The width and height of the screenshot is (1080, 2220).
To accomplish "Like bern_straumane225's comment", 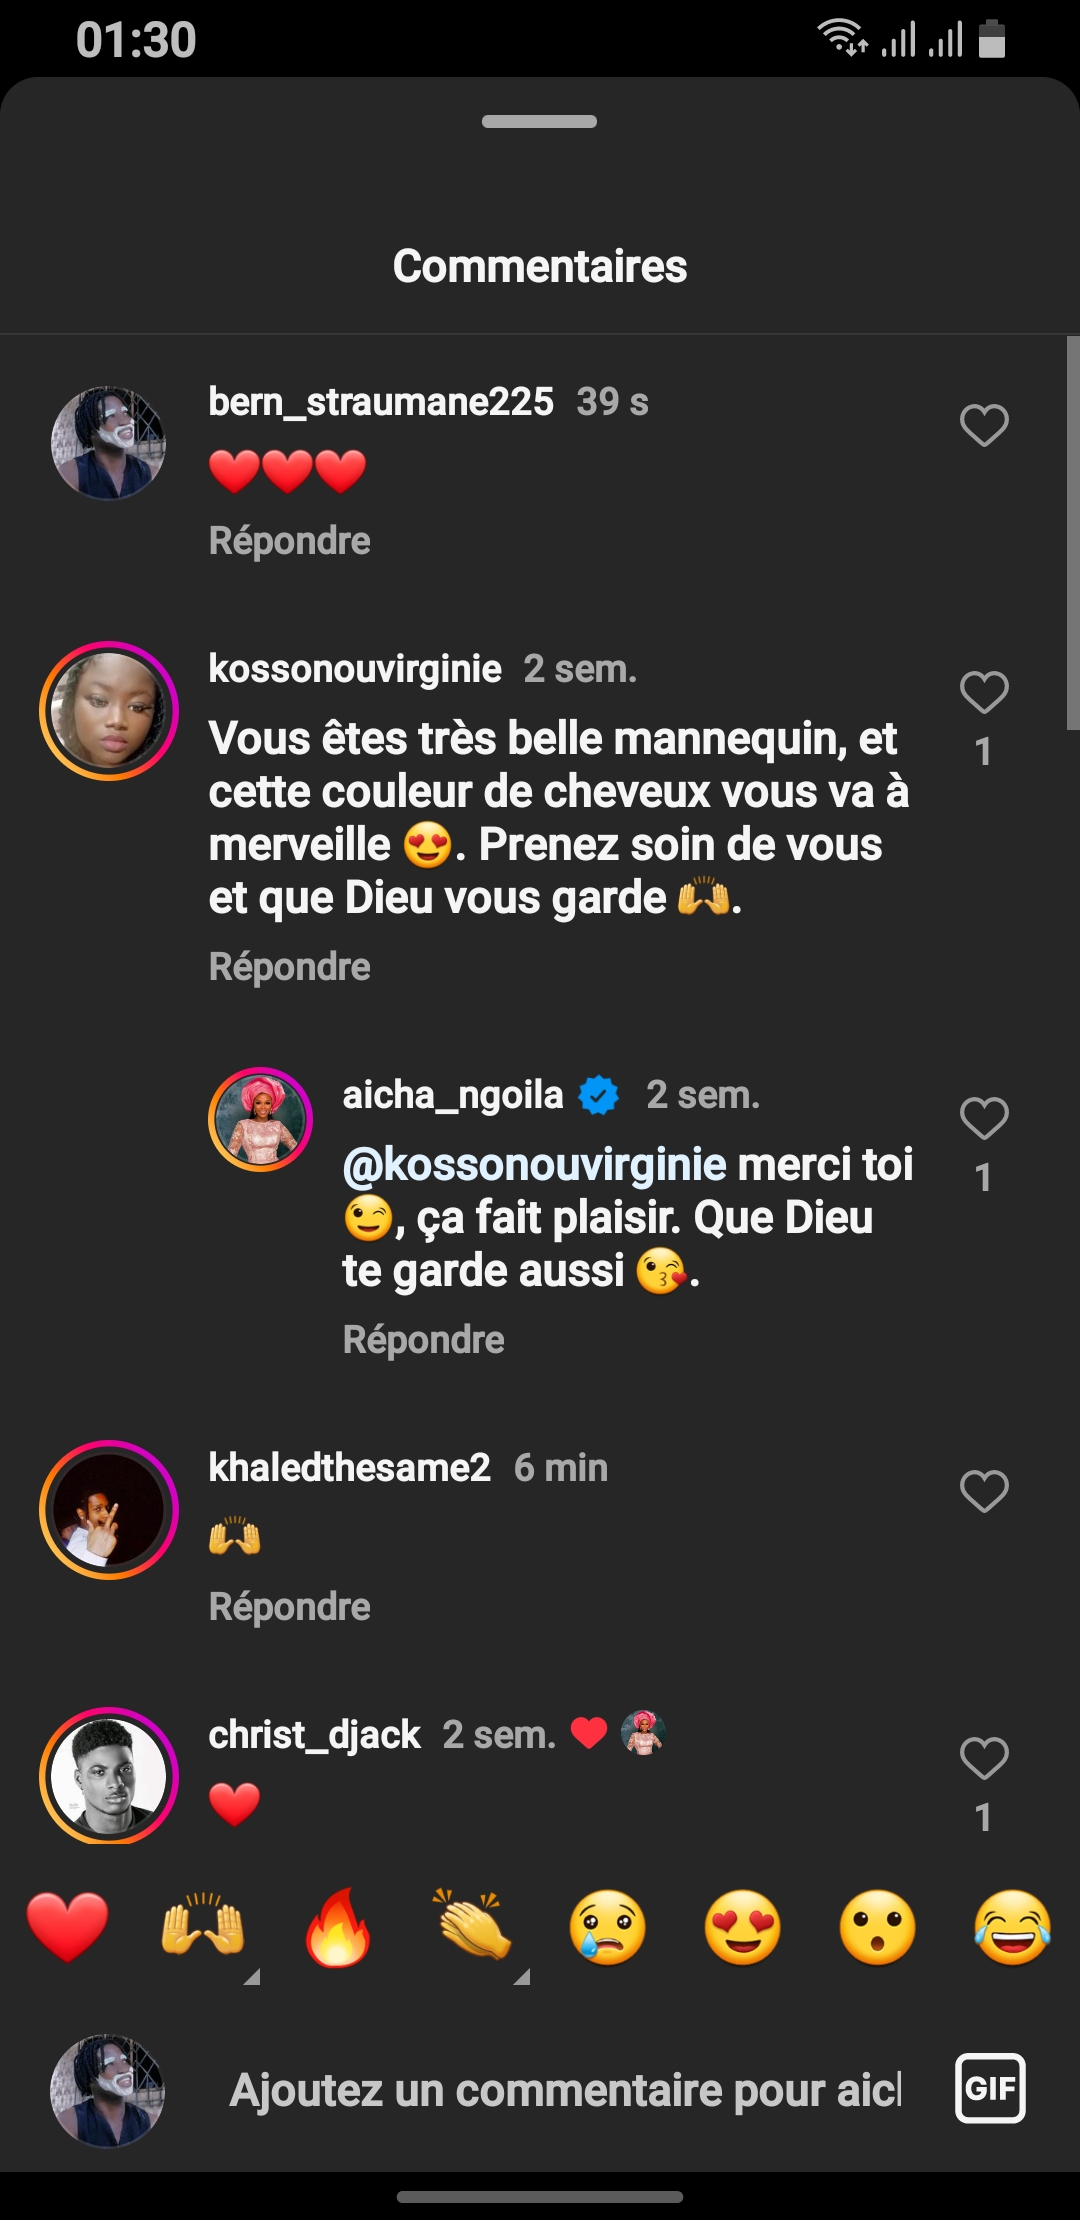I will pos(984,425).
